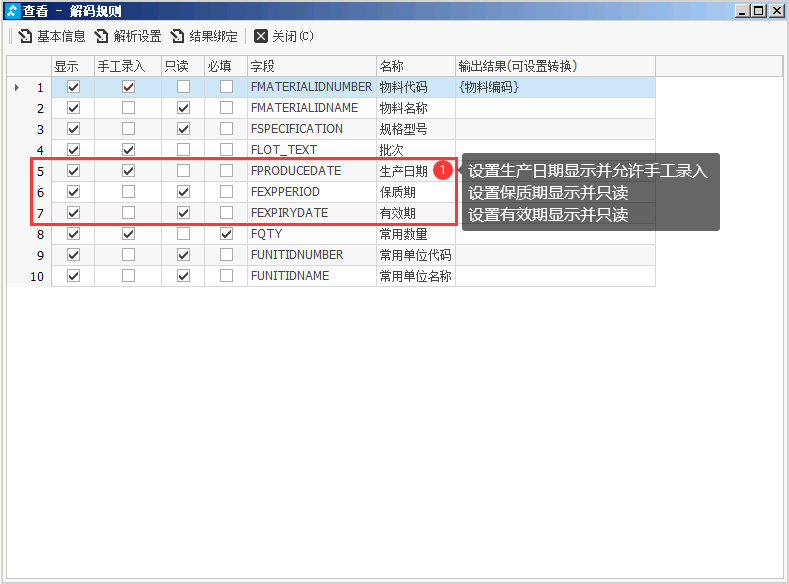The image size is (789, 584).
Task: Click the 常用单位名称 name cell
Action: pos(416,276)
